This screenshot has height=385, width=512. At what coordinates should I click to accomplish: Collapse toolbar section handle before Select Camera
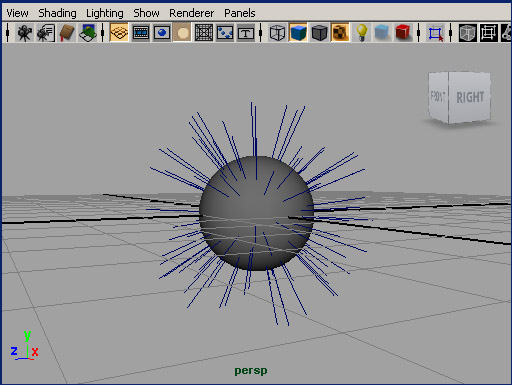tap(8, 33)
